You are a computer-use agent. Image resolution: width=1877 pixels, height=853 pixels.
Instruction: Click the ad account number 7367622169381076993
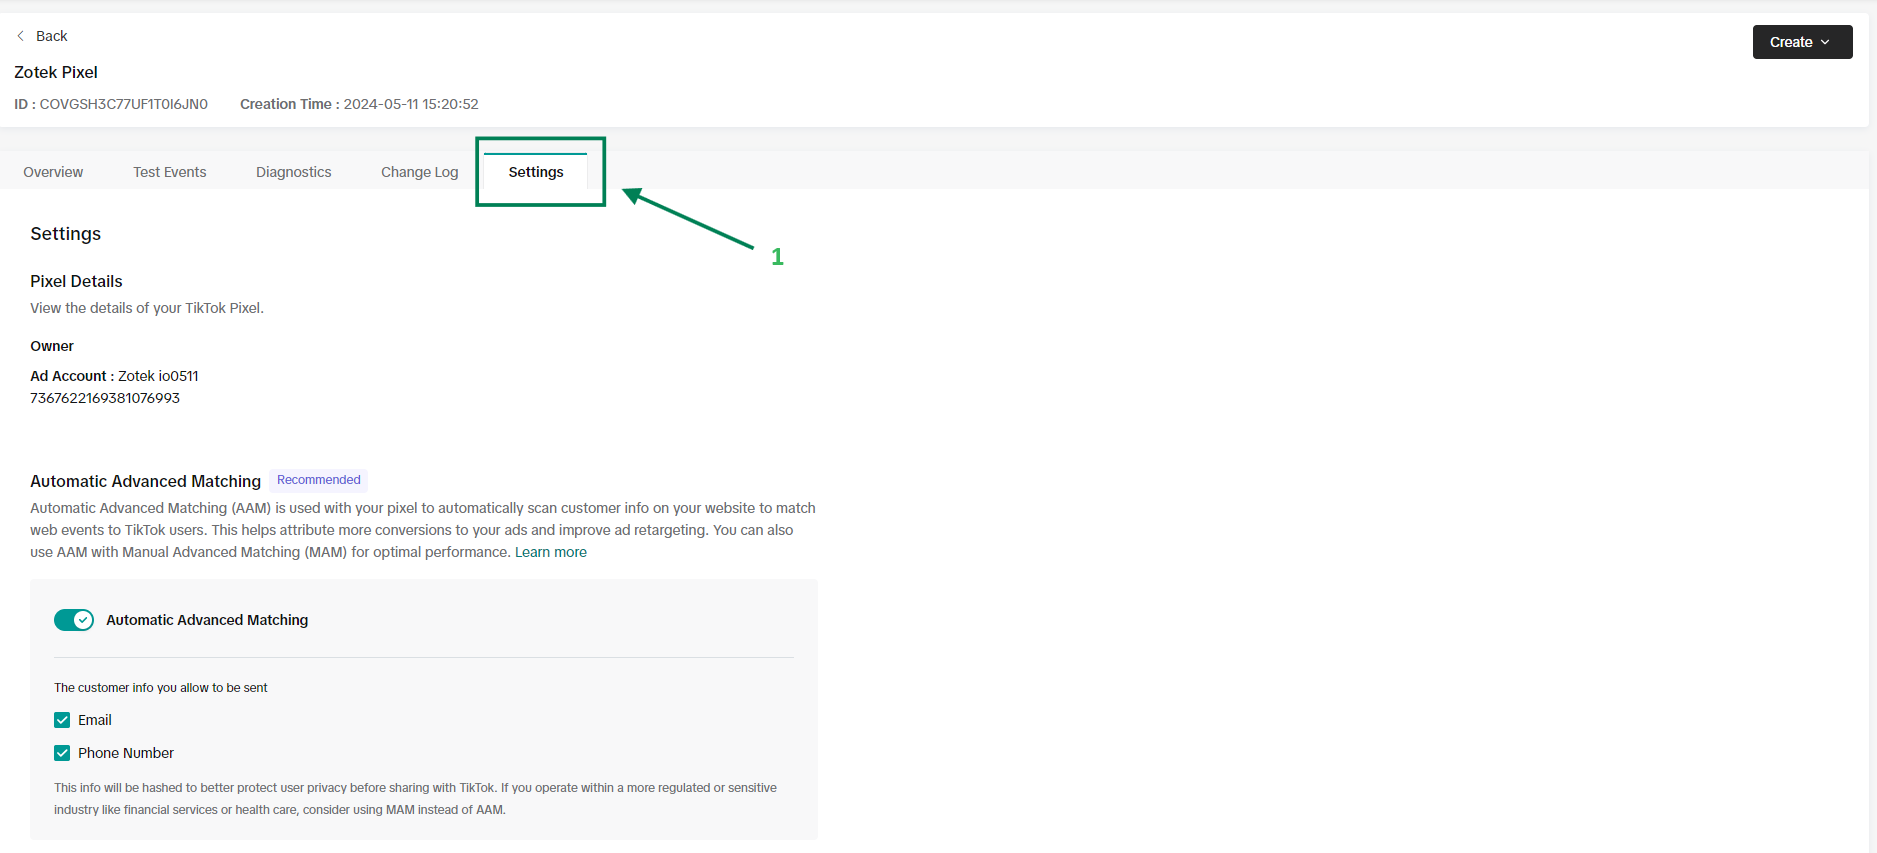tap(105, 398)
